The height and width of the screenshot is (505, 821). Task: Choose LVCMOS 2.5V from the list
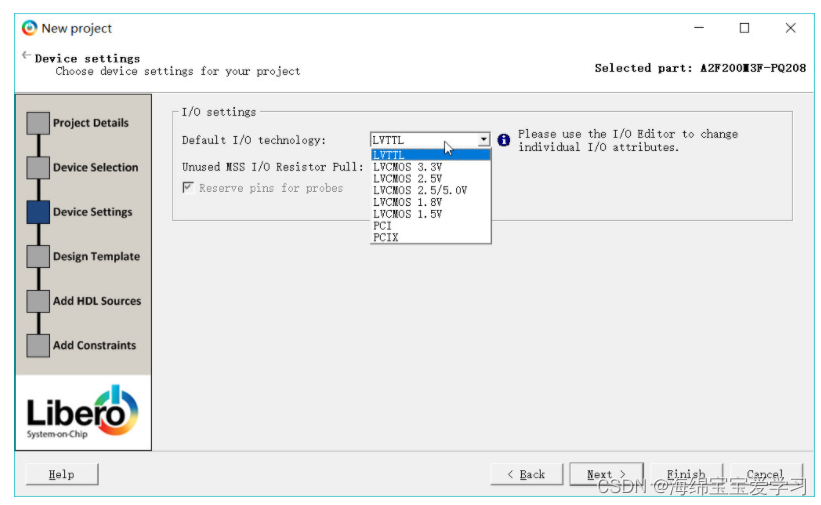click(x=430, y=179)
